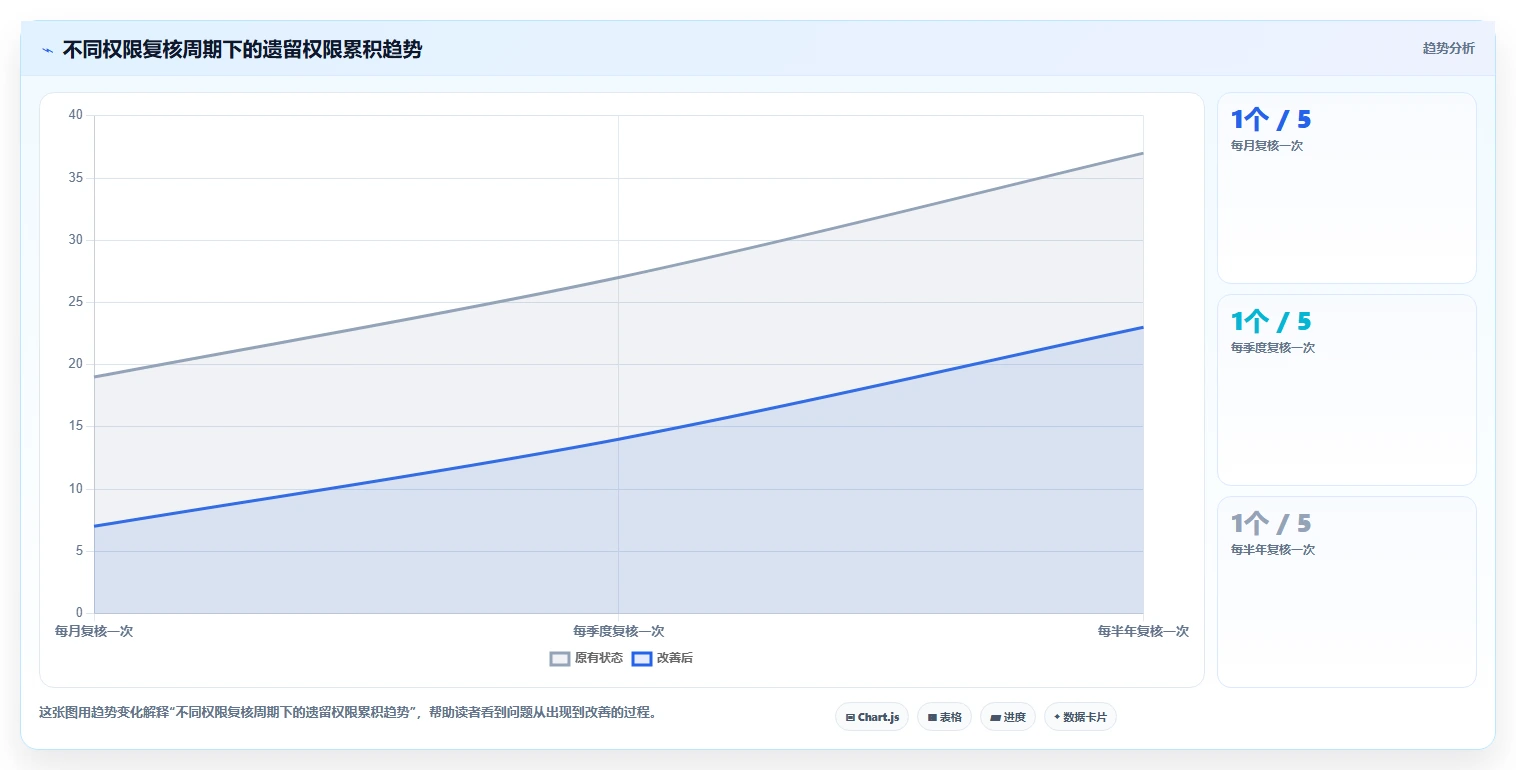This screenshot has height=770, width=1516.
Task: Select the 表格 tag
Action: [944, 717]
